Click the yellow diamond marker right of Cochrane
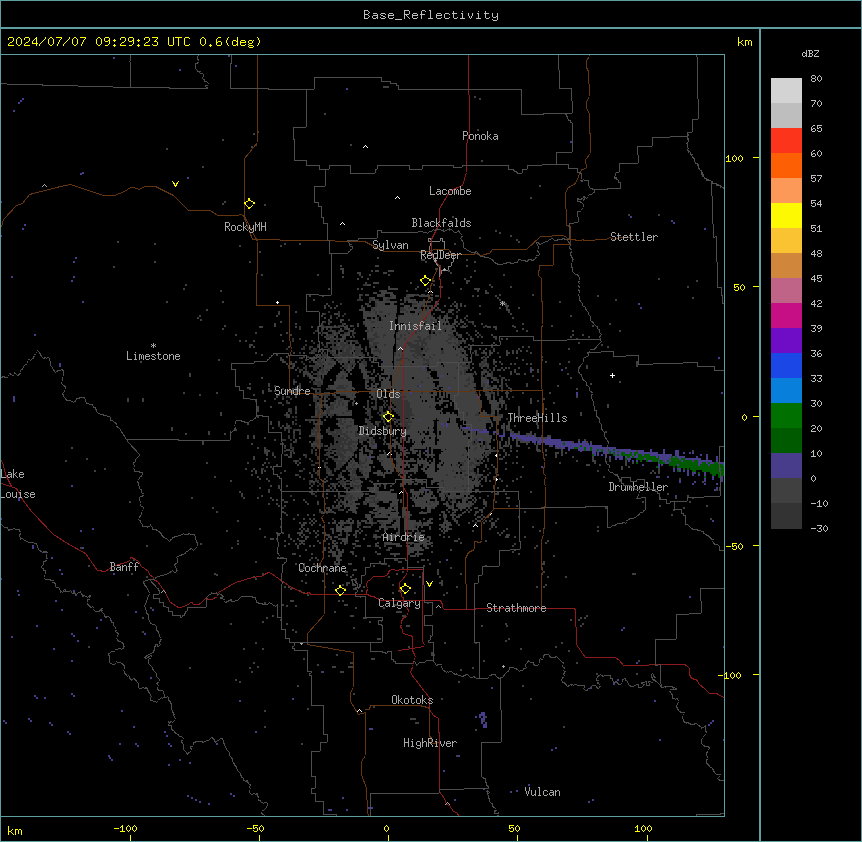The width and height of the screenshot is (862, 842). (x=341, y=590)
